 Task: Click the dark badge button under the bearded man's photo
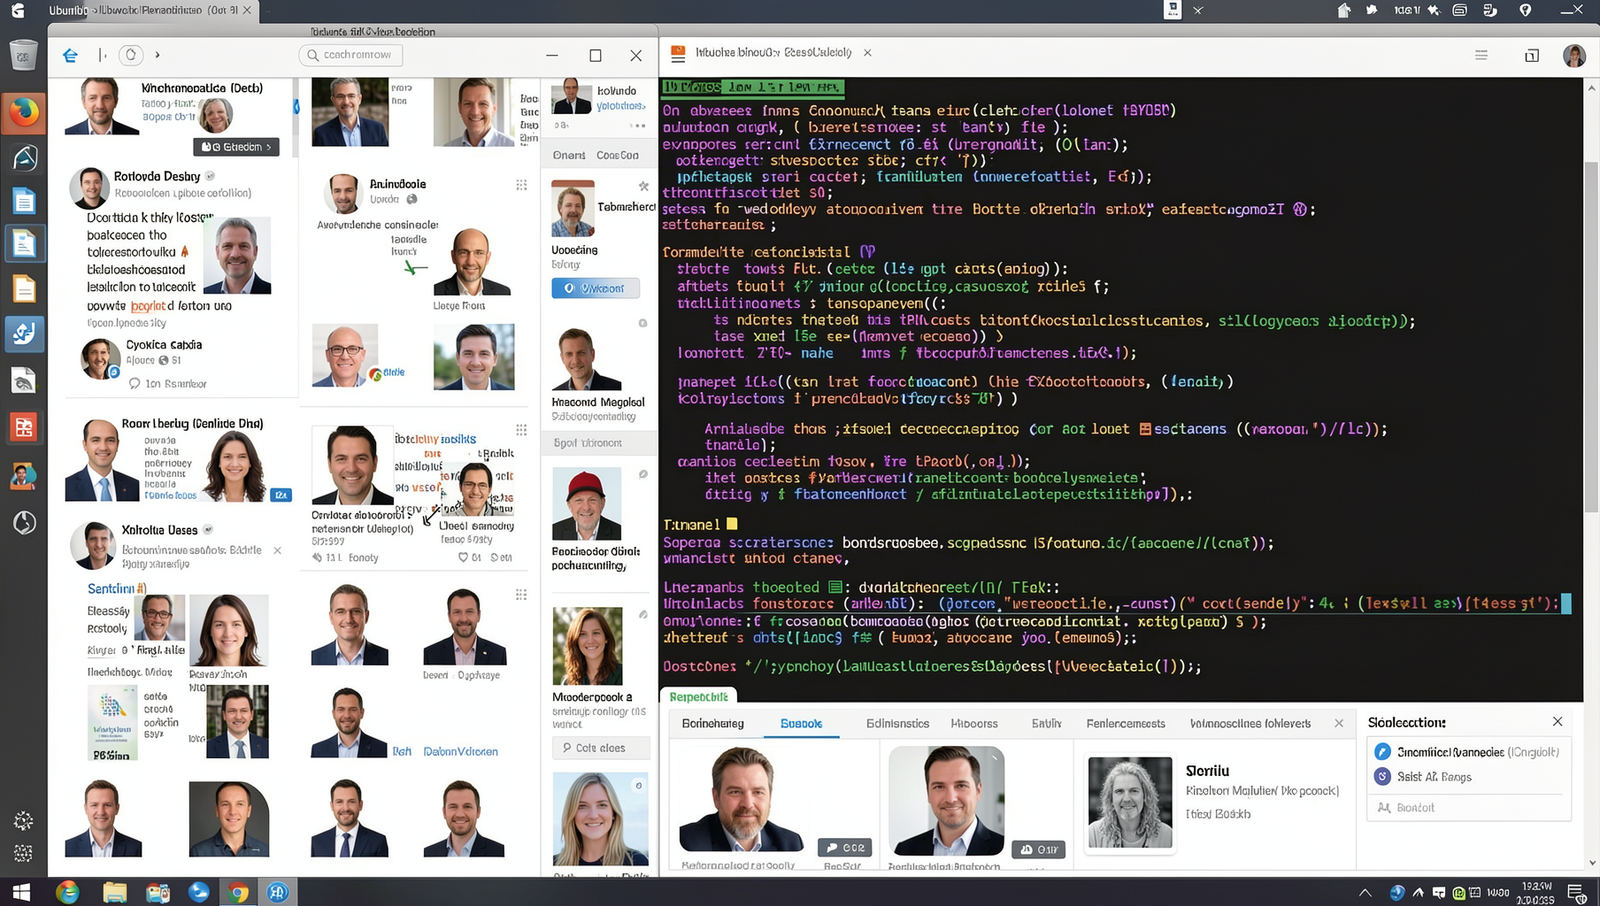click(846, 847)
